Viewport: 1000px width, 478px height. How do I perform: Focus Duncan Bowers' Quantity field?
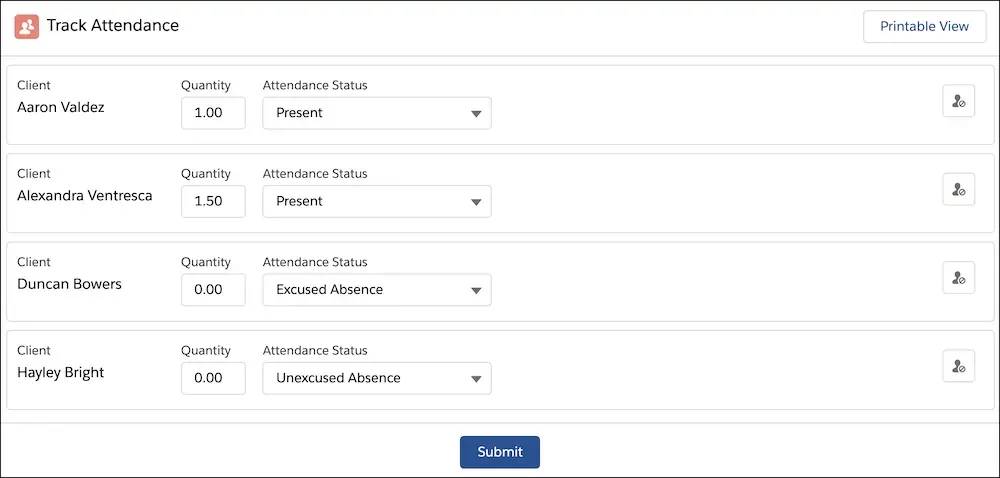[213, 290]
